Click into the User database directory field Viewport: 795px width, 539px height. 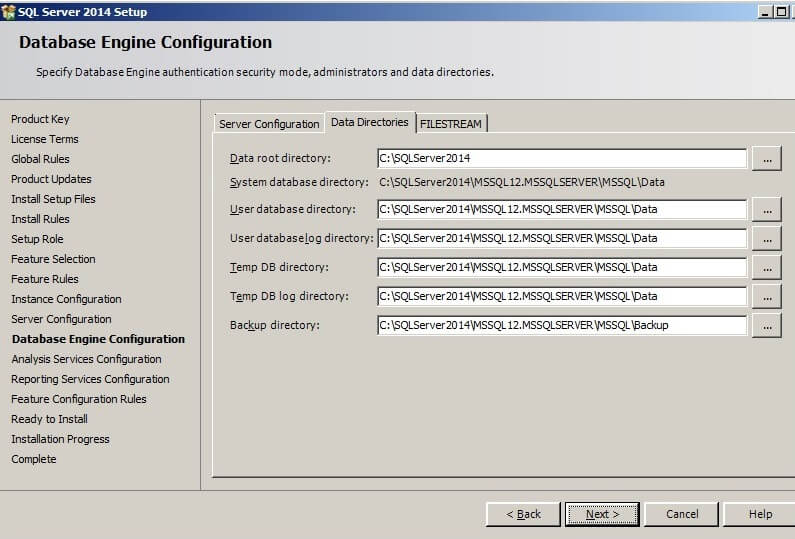tap(561, 209)
